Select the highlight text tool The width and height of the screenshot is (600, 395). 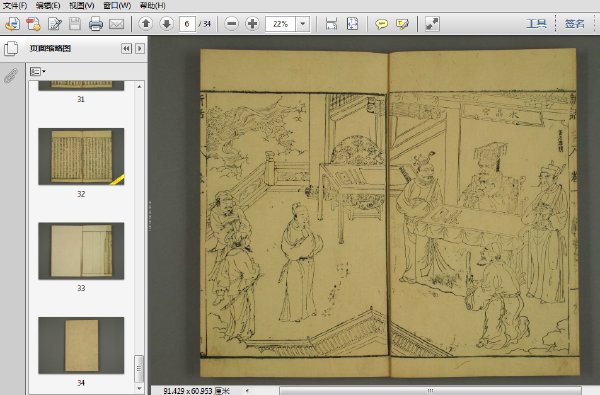pyautogui.click(x=402, y=24)
